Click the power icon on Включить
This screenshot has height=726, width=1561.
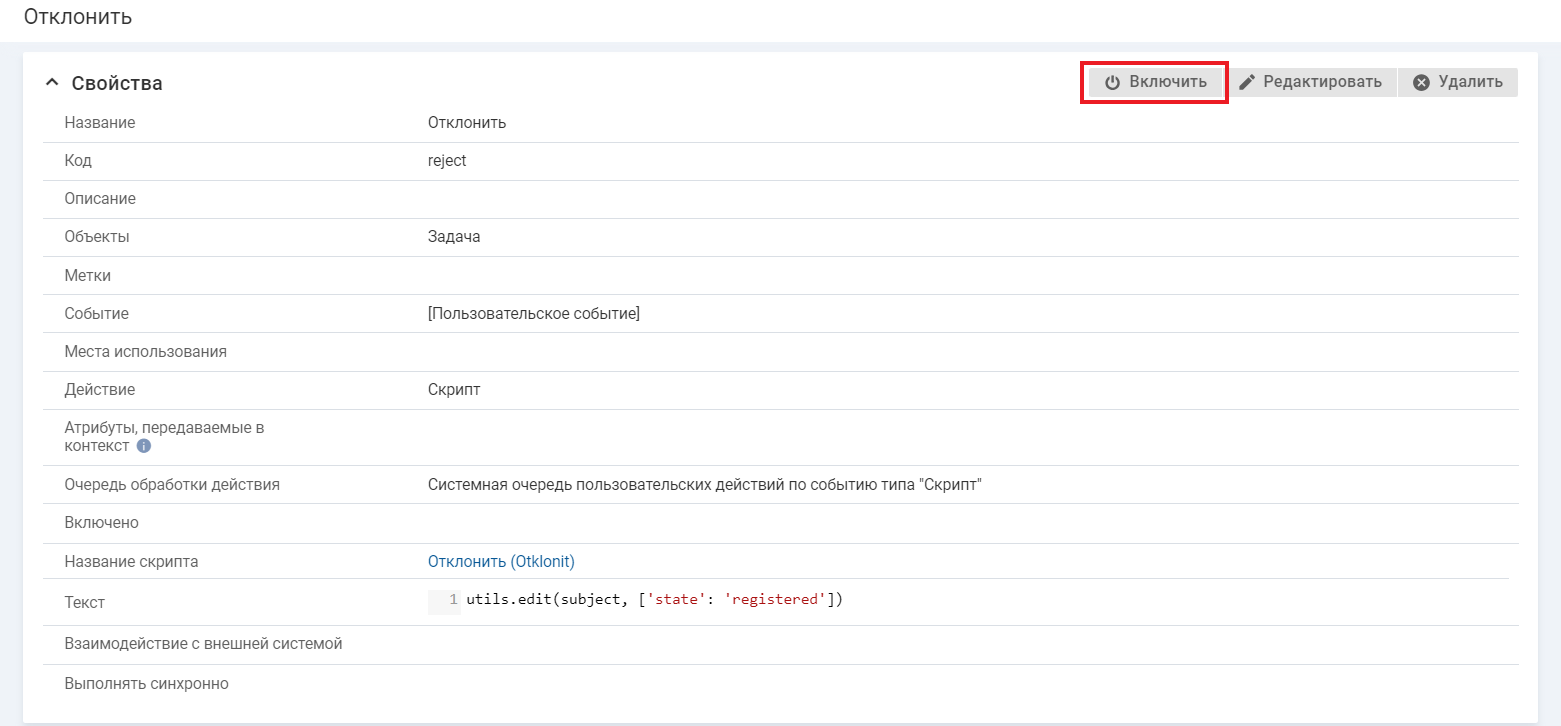point(1112,82)
